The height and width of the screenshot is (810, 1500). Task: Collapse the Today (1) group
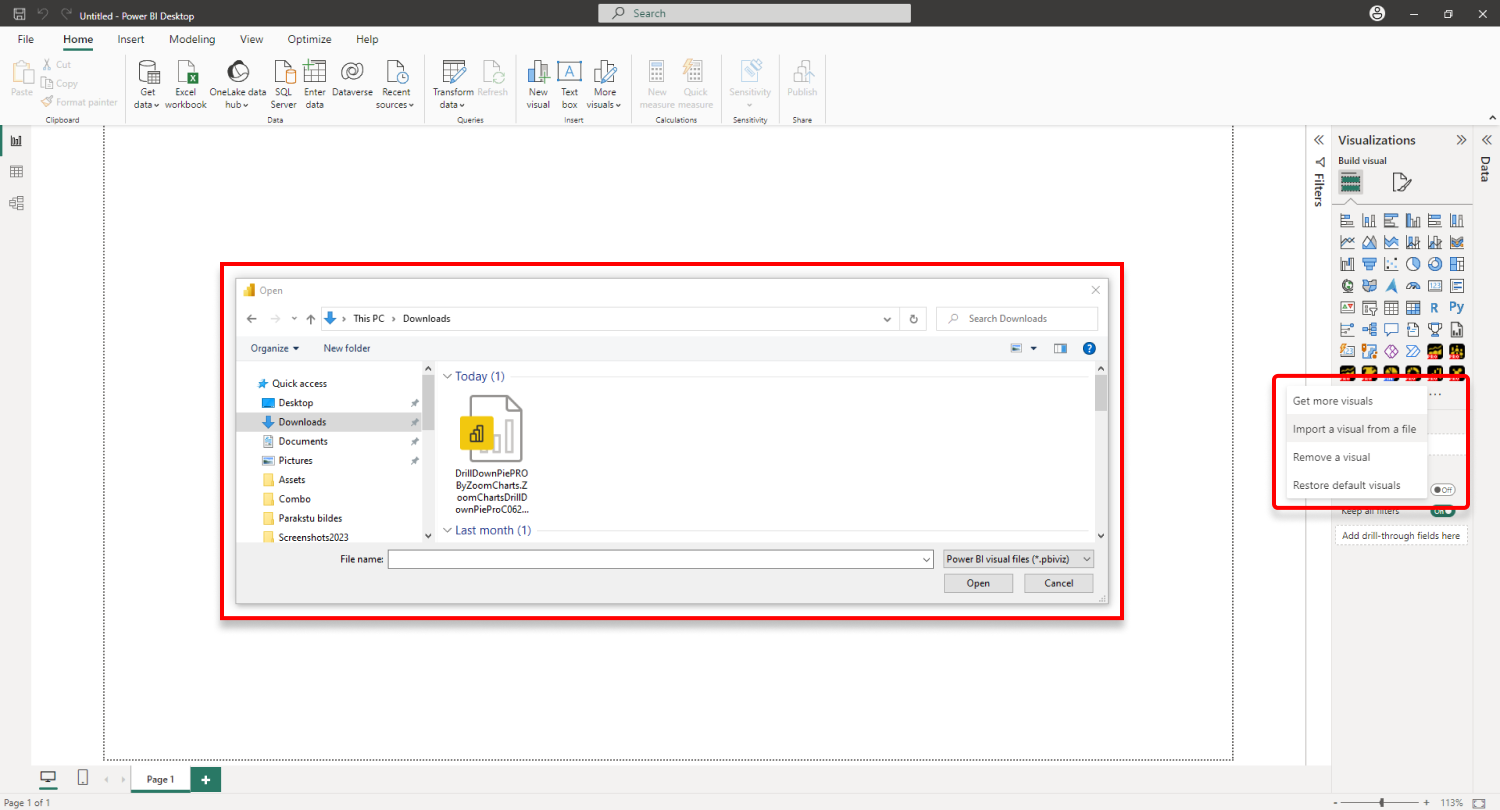point(447,377)
